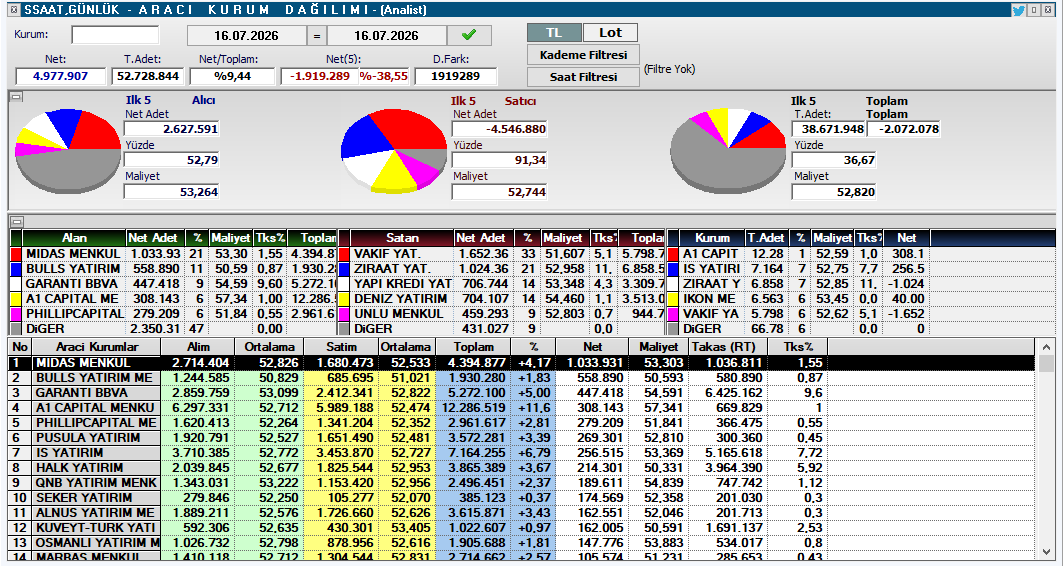The height and width of the screenshot is (566, 1063).
Task: Click yellow swatch beside A1 CAPITAL ME
Action: click(x=16, y=298)
